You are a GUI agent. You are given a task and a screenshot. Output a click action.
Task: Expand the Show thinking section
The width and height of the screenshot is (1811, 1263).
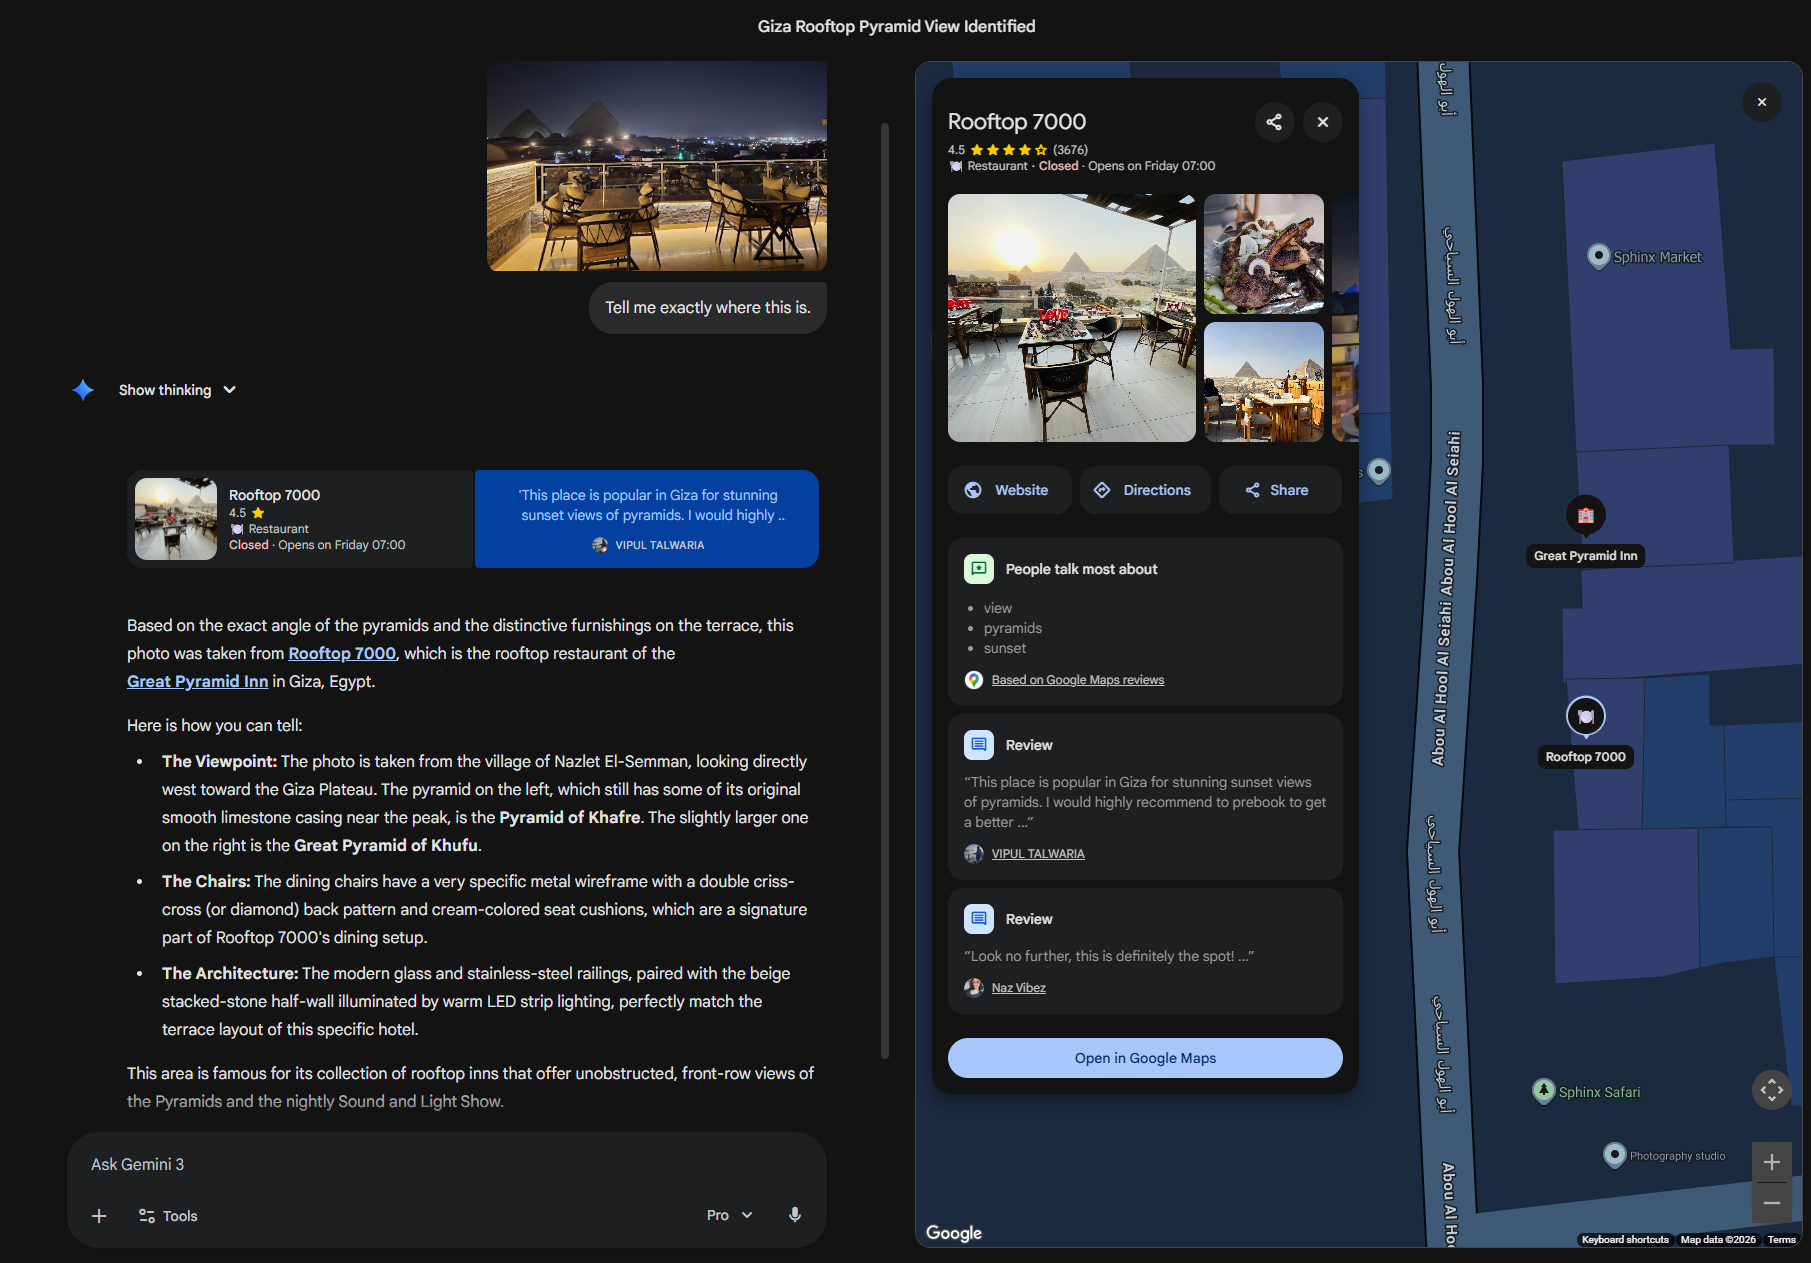tap(177, 390)
